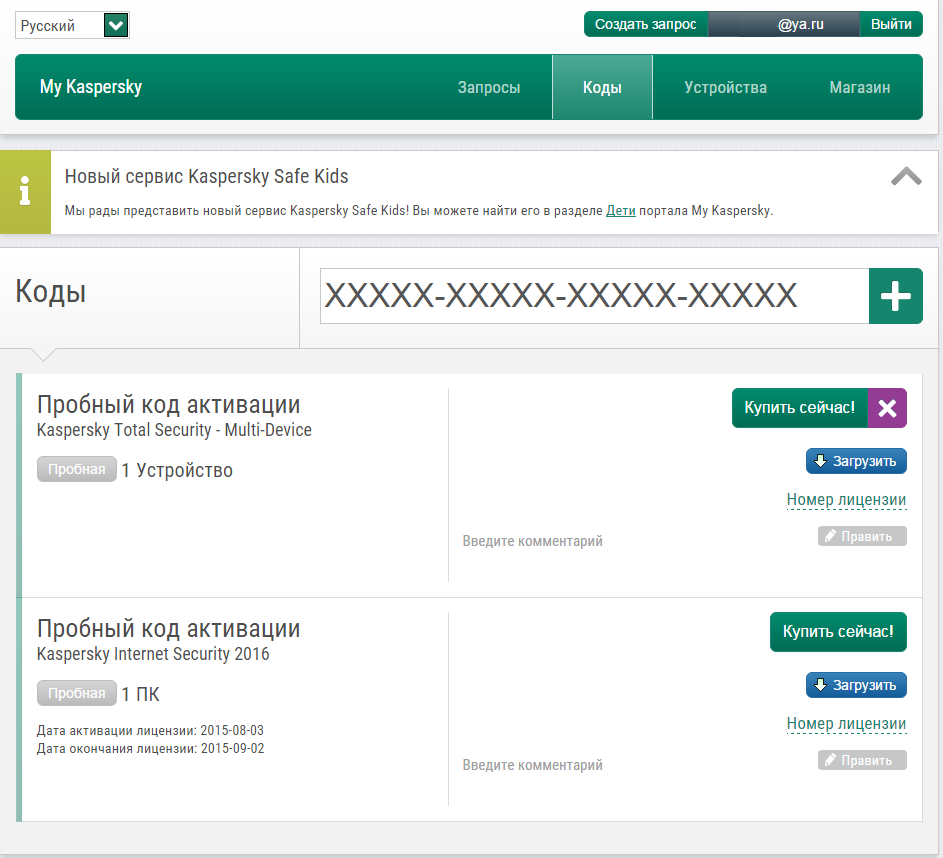The height and width of the screenshot is (858, 943).
Task: Click Выйти to log out
Action: tap(891, 24)
